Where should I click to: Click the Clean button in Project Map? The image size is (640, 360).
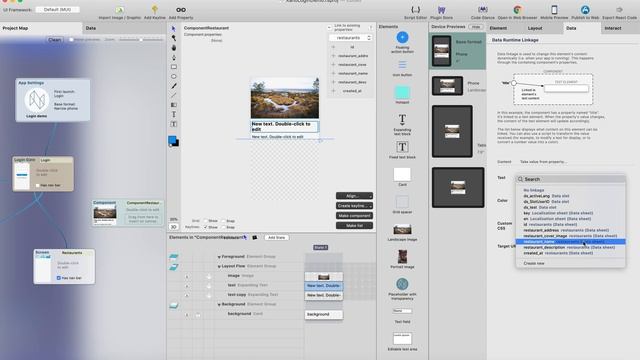pyautogui.click(x=55, y=40)
